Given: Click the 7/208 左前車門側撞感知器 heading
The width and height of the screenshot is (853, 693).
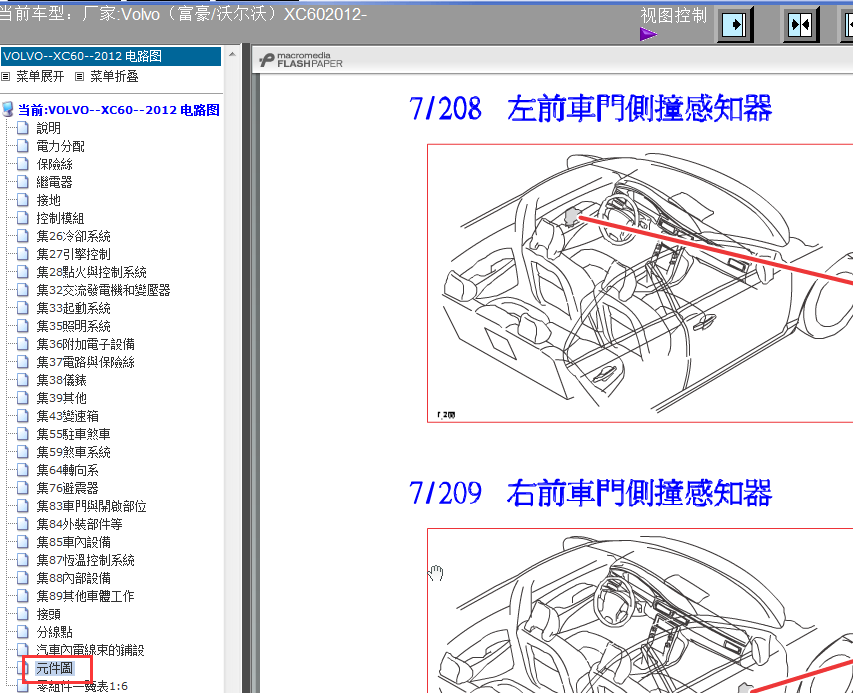Looking at the screenshot, I should (x=590, y=108).
